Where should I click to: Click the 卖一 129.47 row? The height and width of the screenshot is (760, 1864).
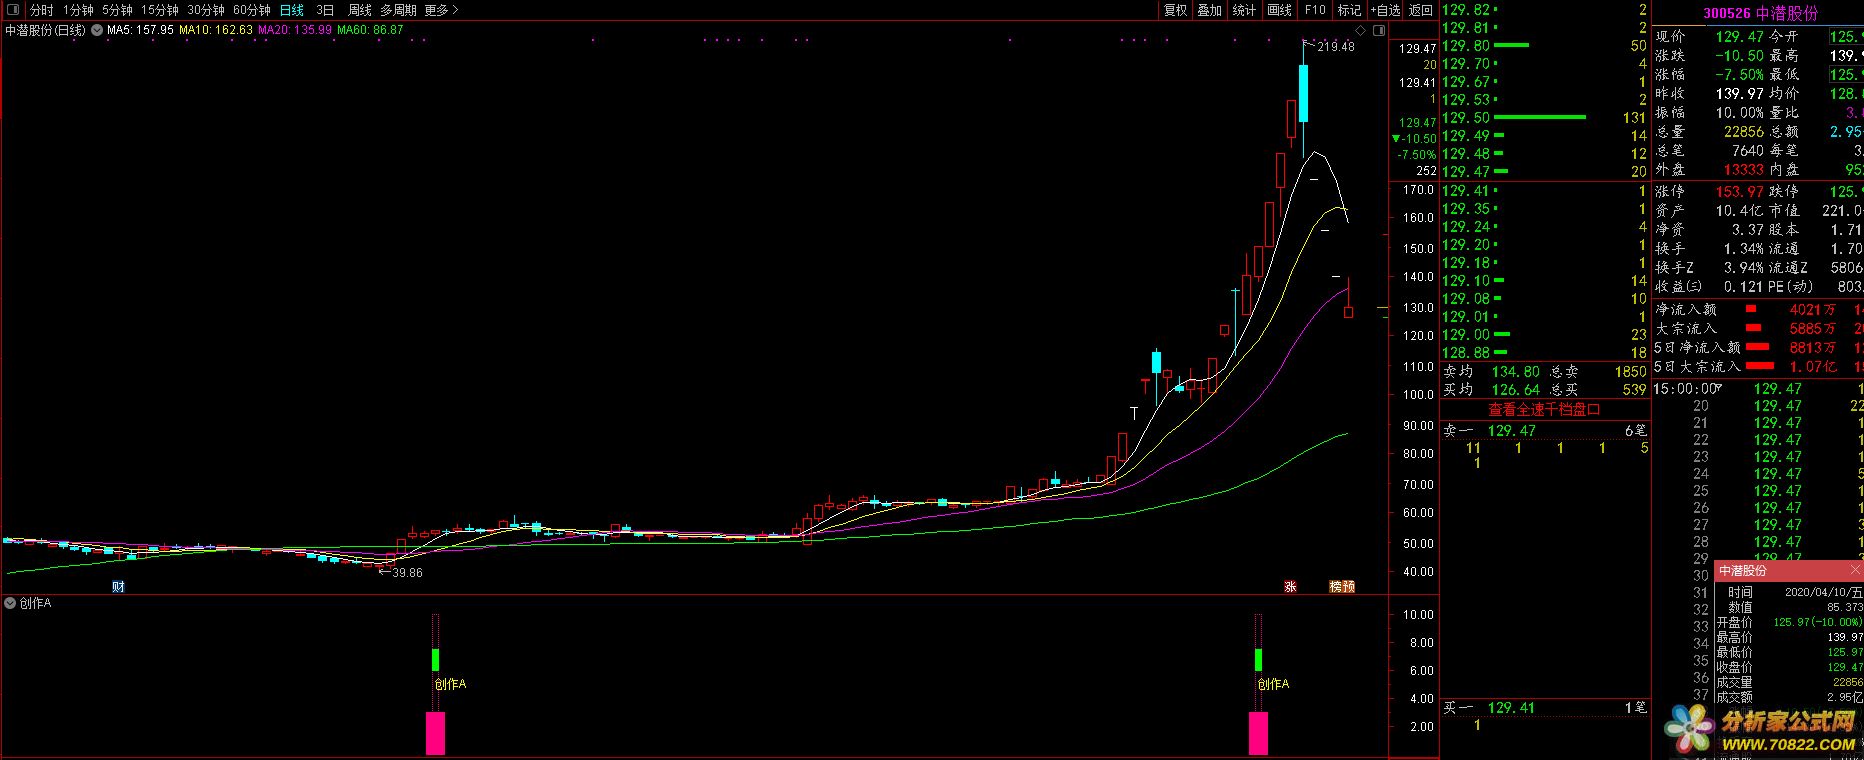tap(1544, 430)
